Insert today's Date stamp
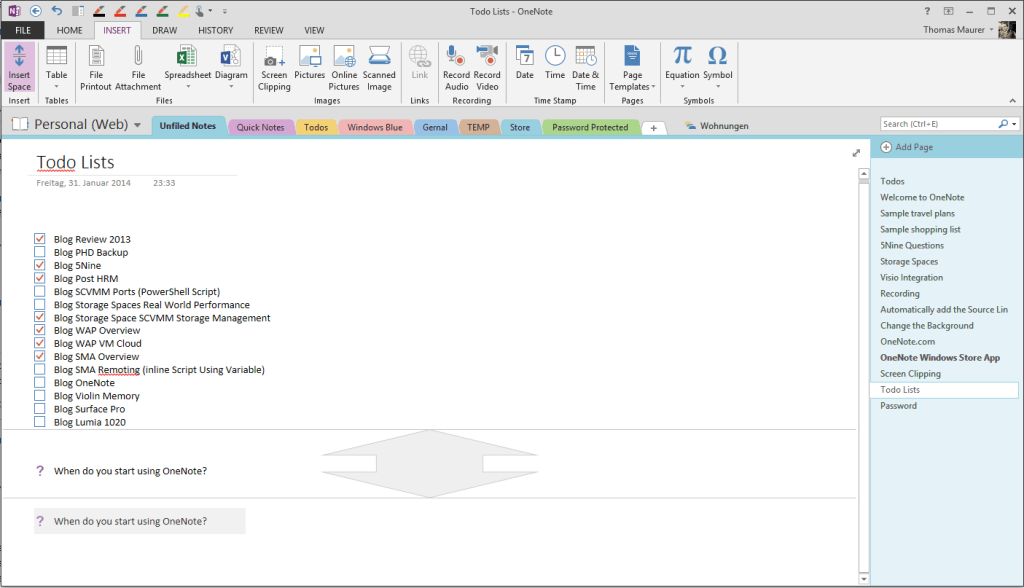1024x588 pixels. (524, 63)
